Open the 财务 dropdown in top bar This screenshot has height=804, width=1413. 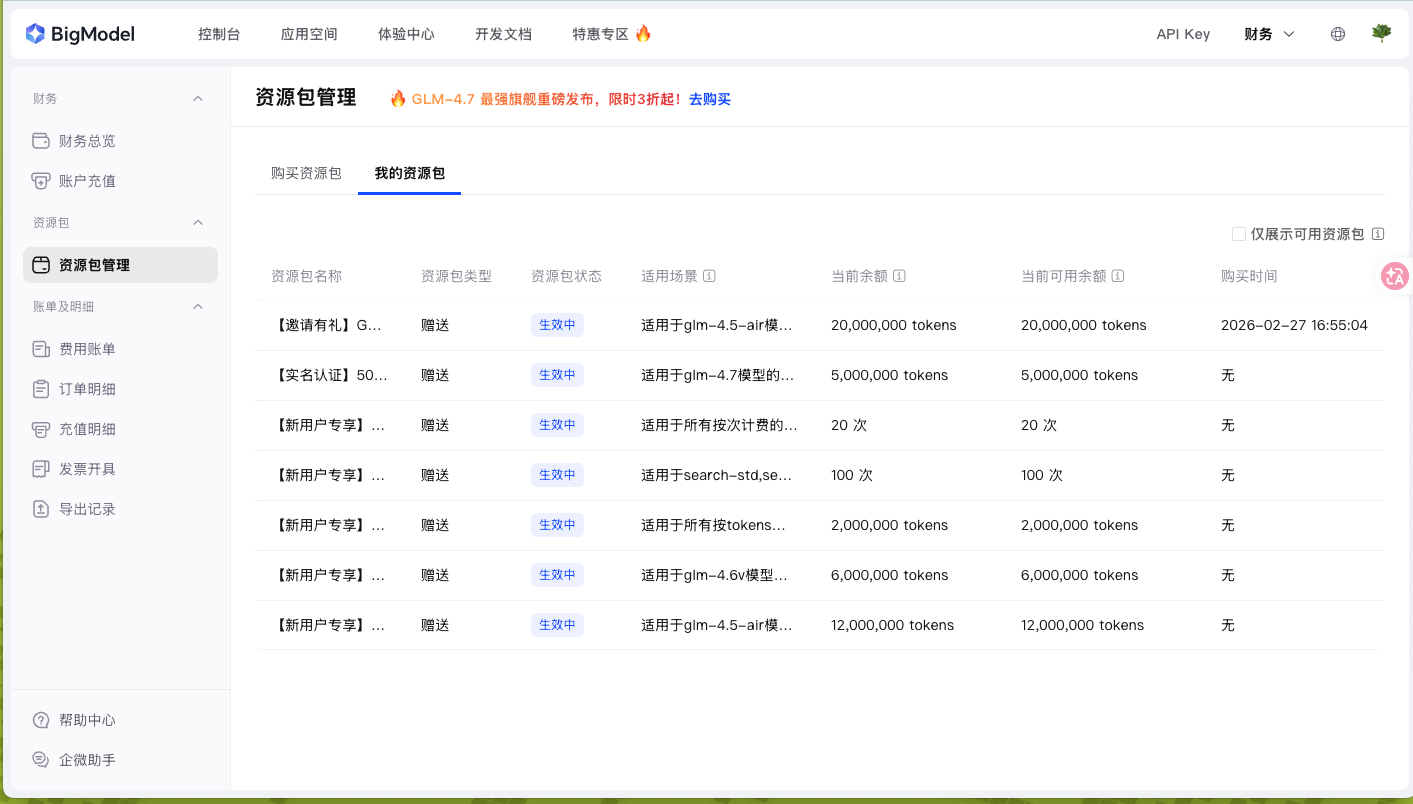point(1268,33)
